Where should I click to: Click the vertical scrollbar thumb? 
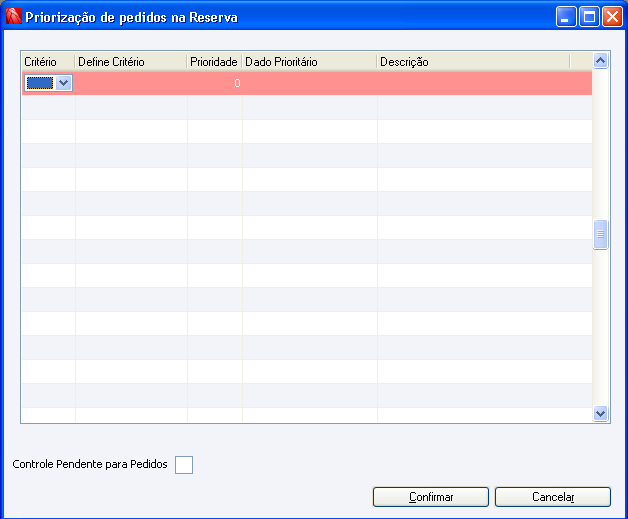click(600, 235)
